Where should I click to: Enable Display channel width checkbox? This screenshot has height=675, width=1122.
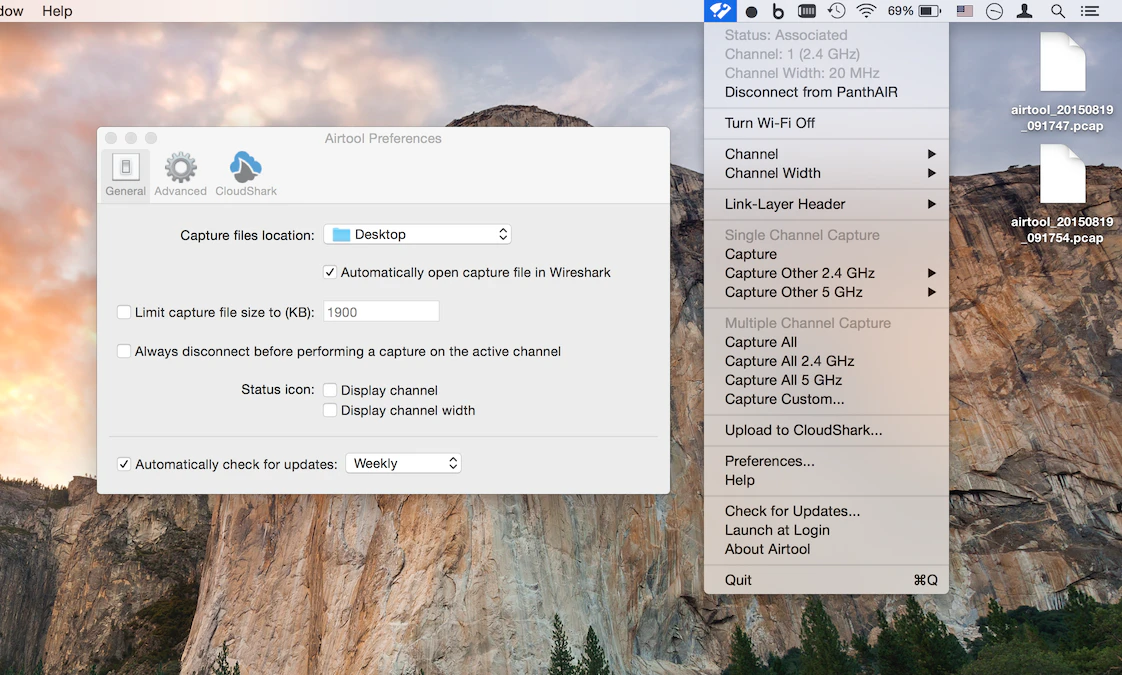pos(330,410)
